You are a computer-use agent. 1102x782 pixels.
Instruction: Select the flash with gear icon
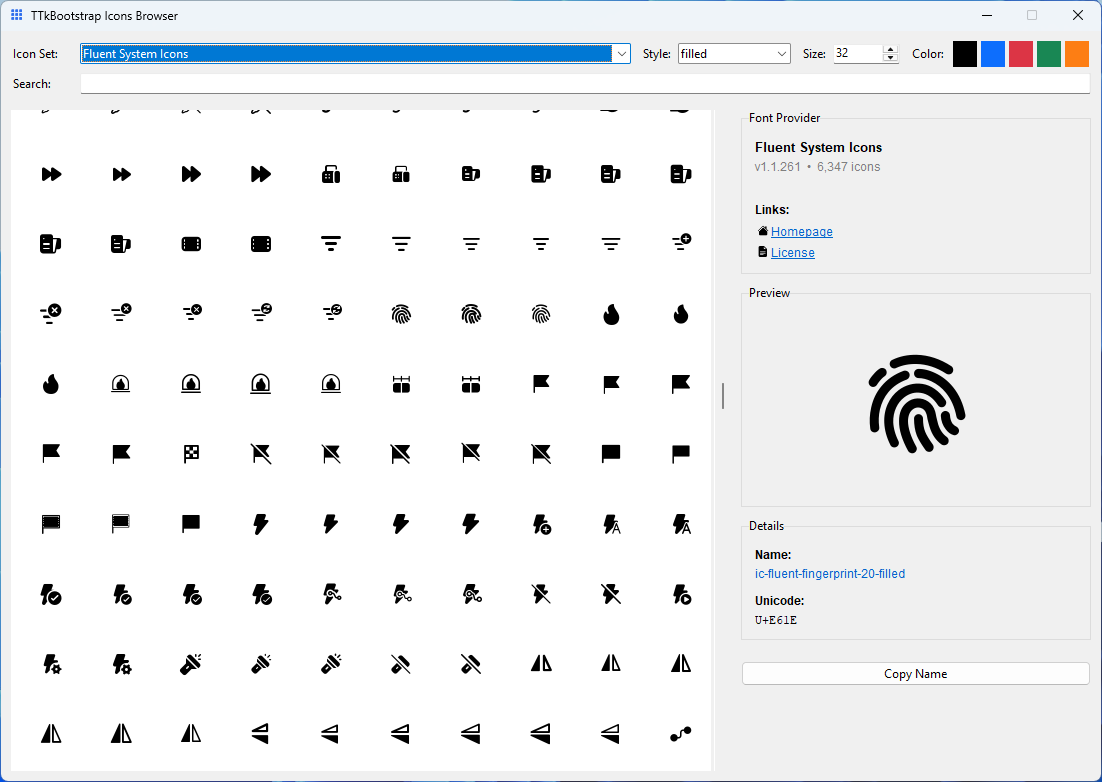pos(51,663)
